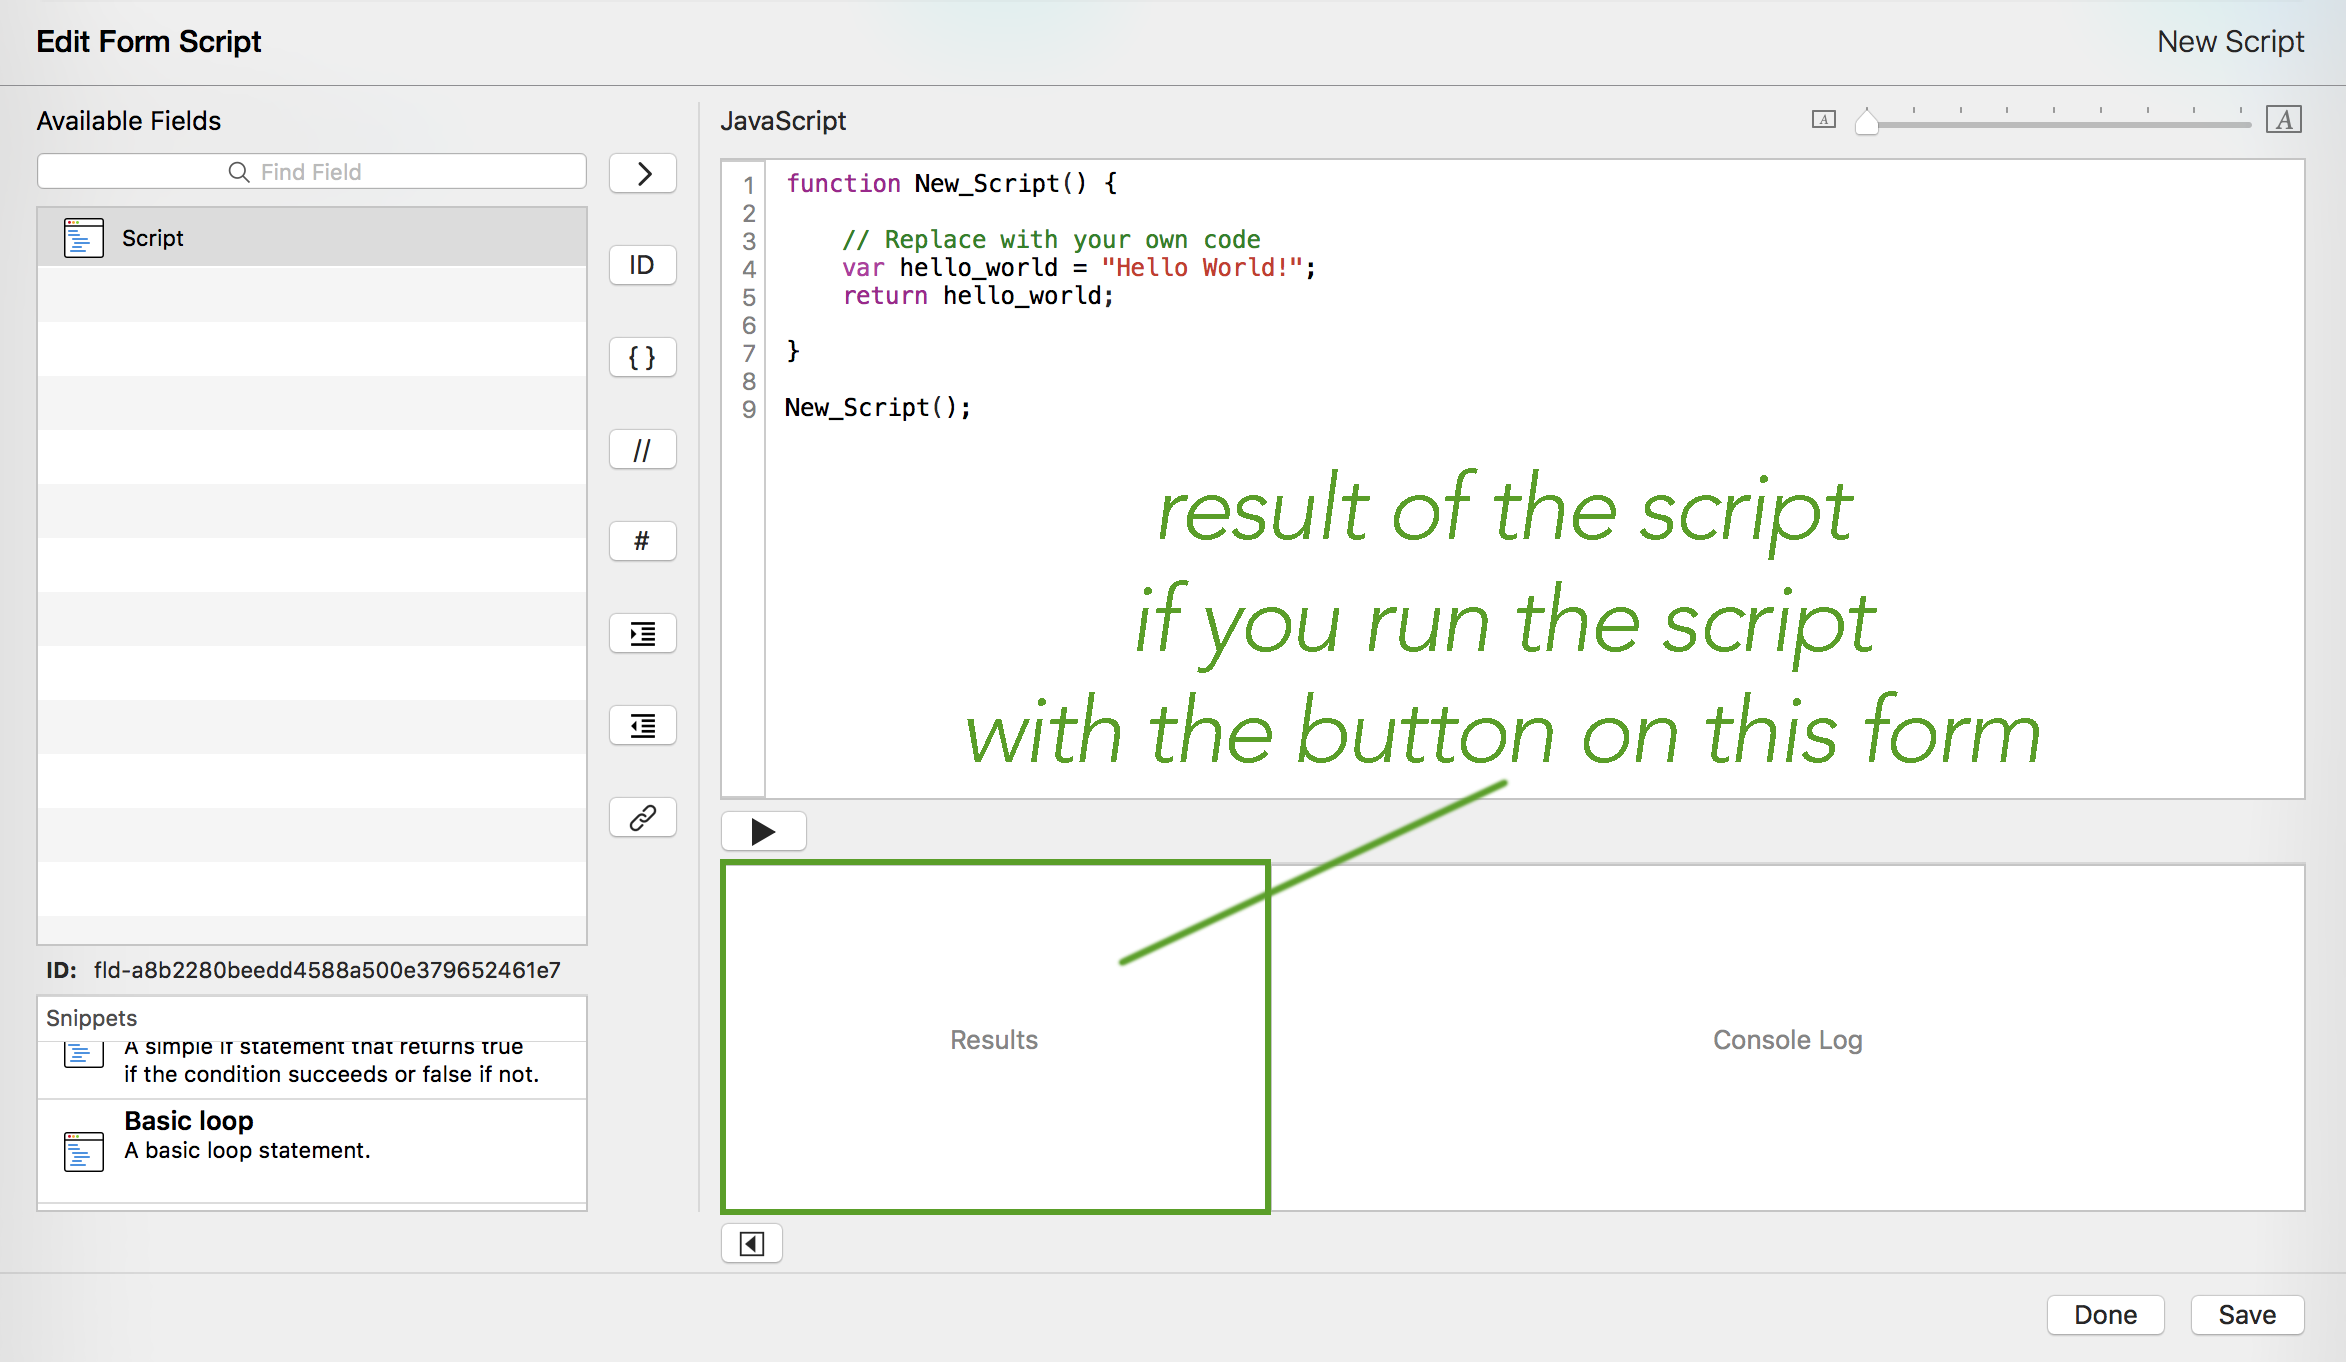Collapse the results panel with the left-arrow toggle

(752, 1243)
